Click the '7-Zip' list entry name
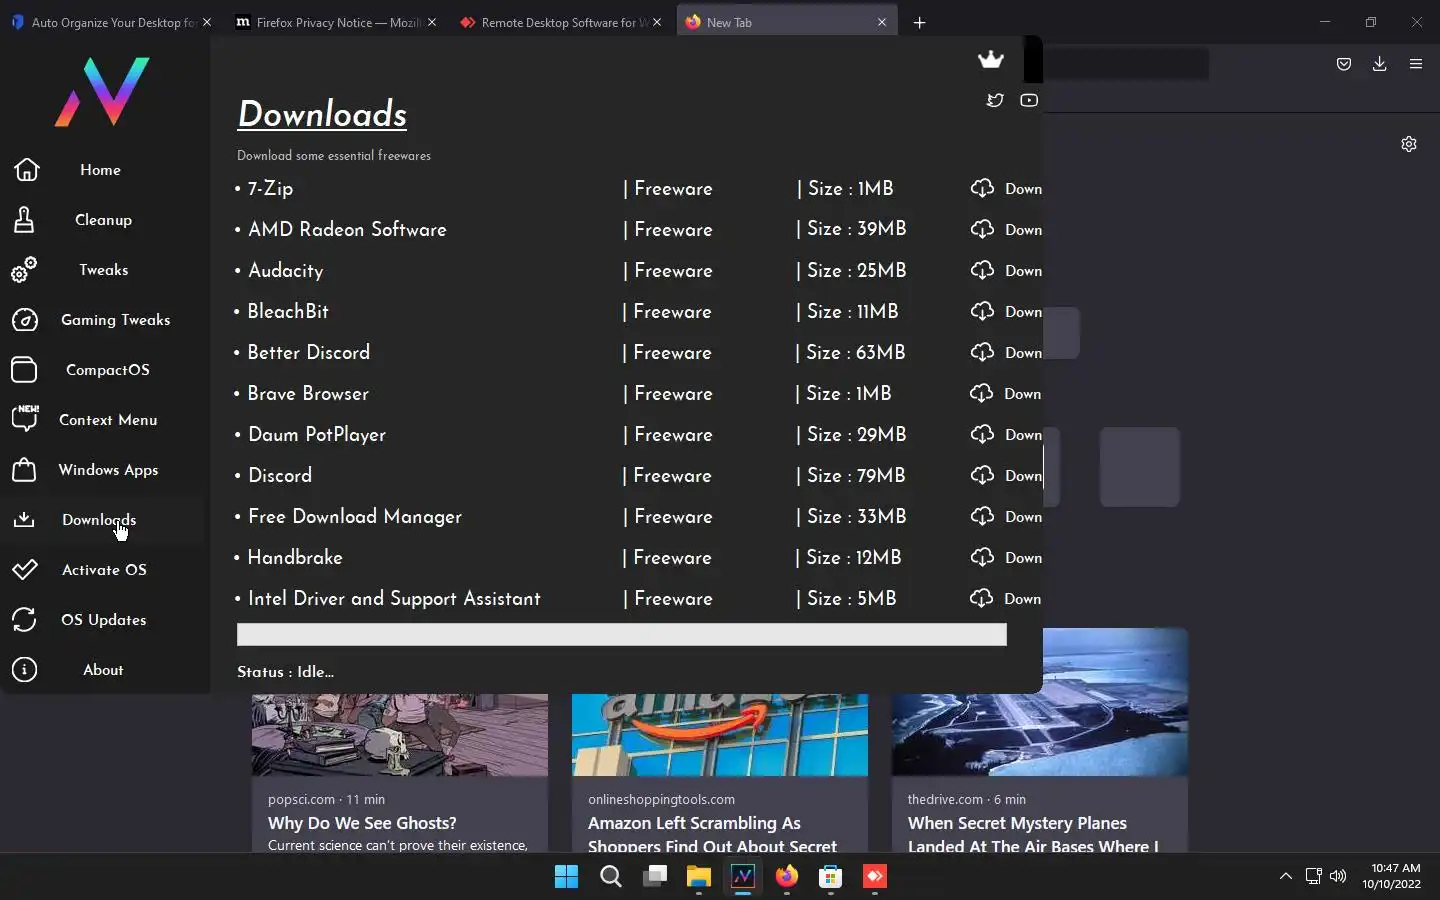 pos(270,188)
